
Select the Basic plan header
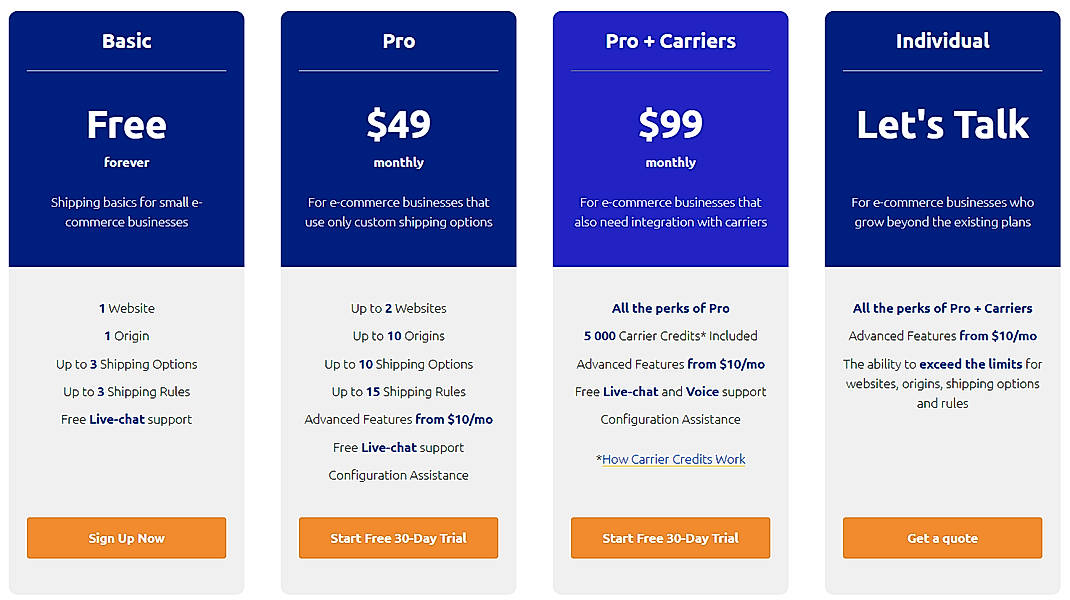point(126,41)
